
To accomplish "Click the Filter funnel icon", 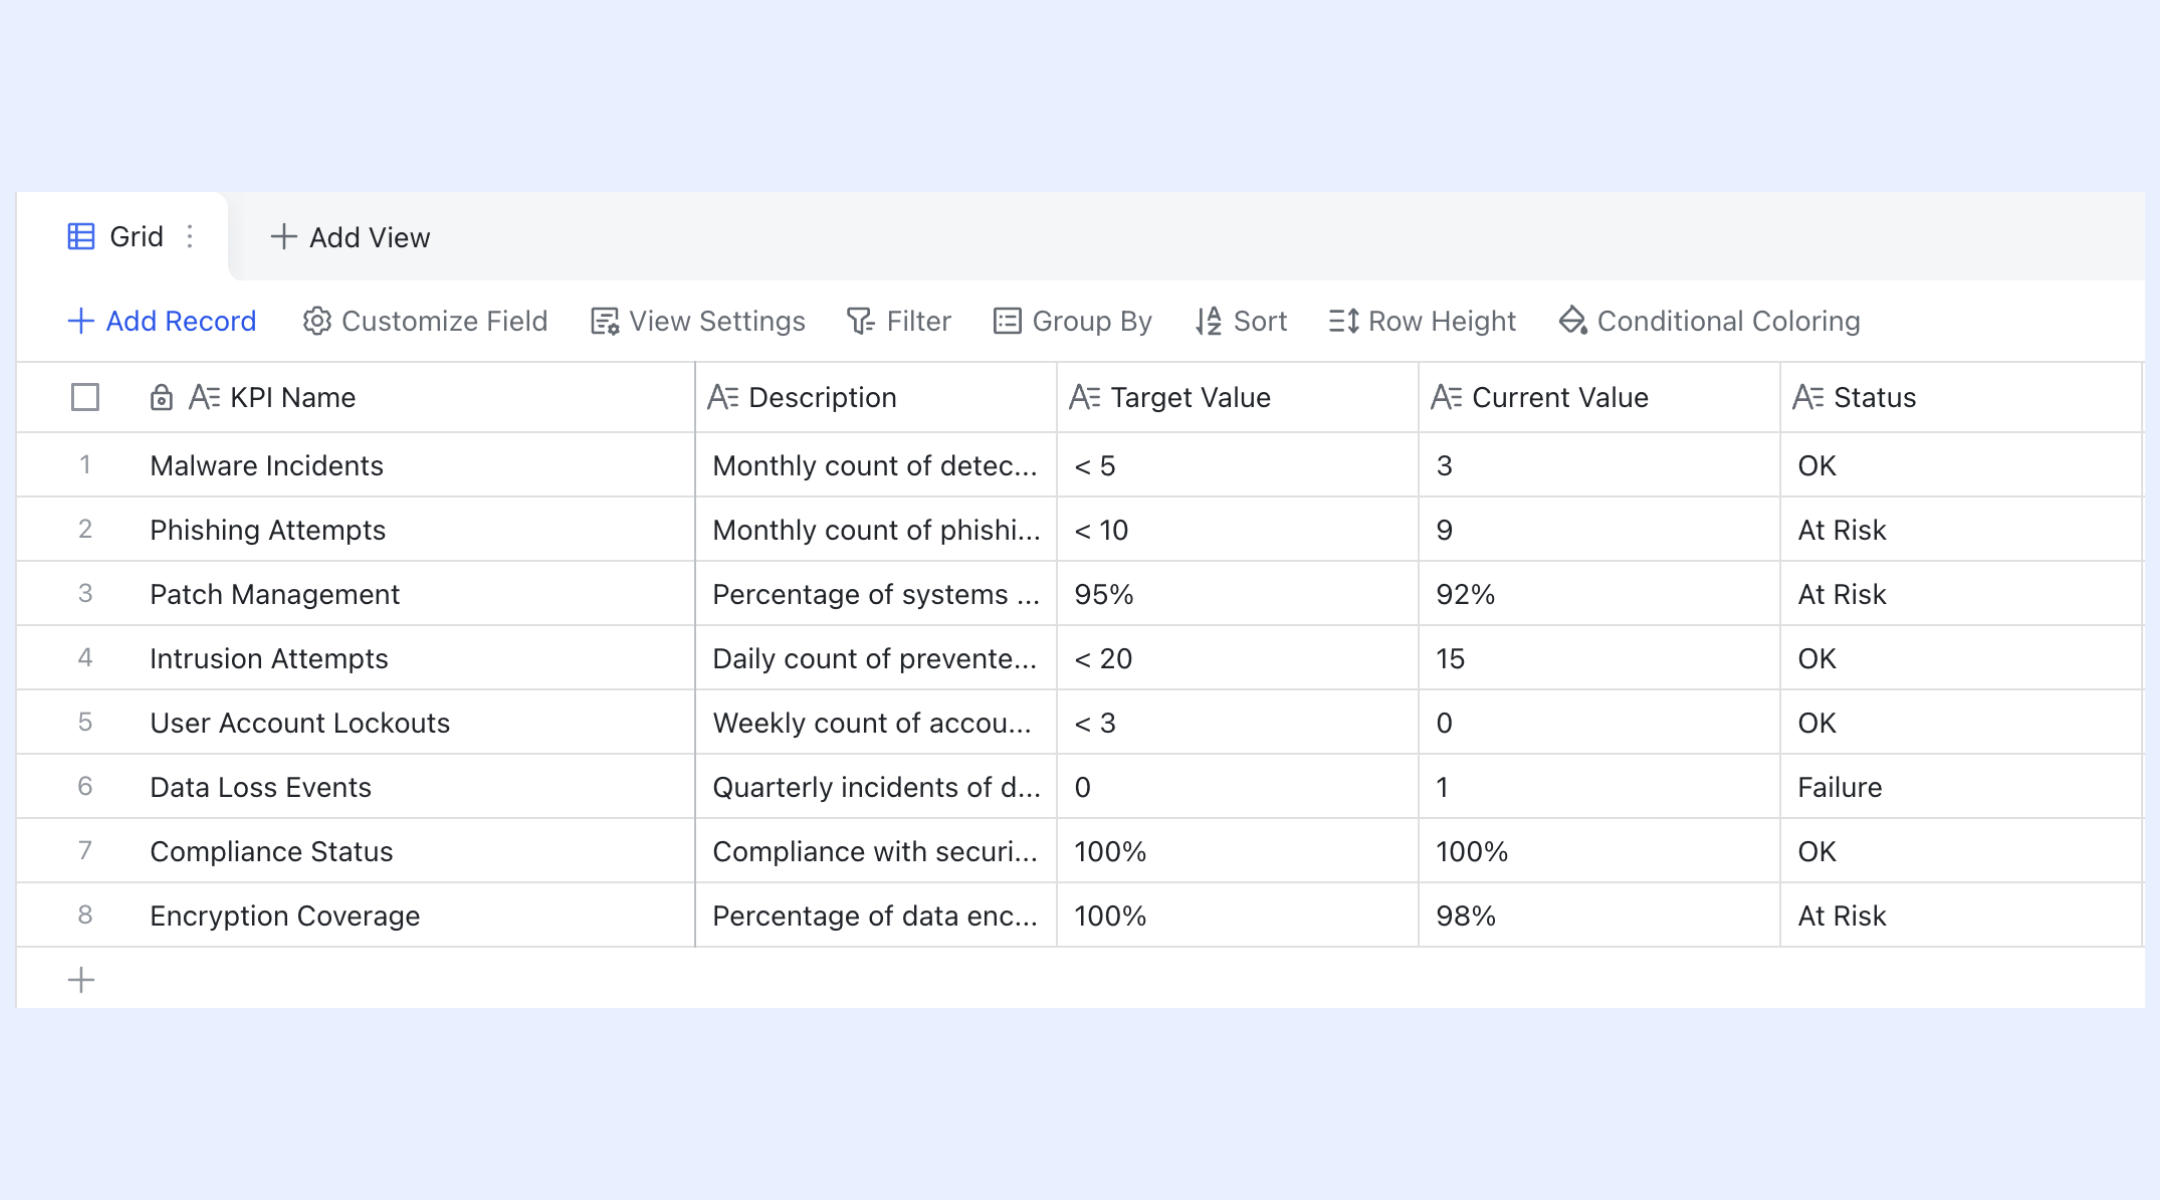I will (861, 321).
